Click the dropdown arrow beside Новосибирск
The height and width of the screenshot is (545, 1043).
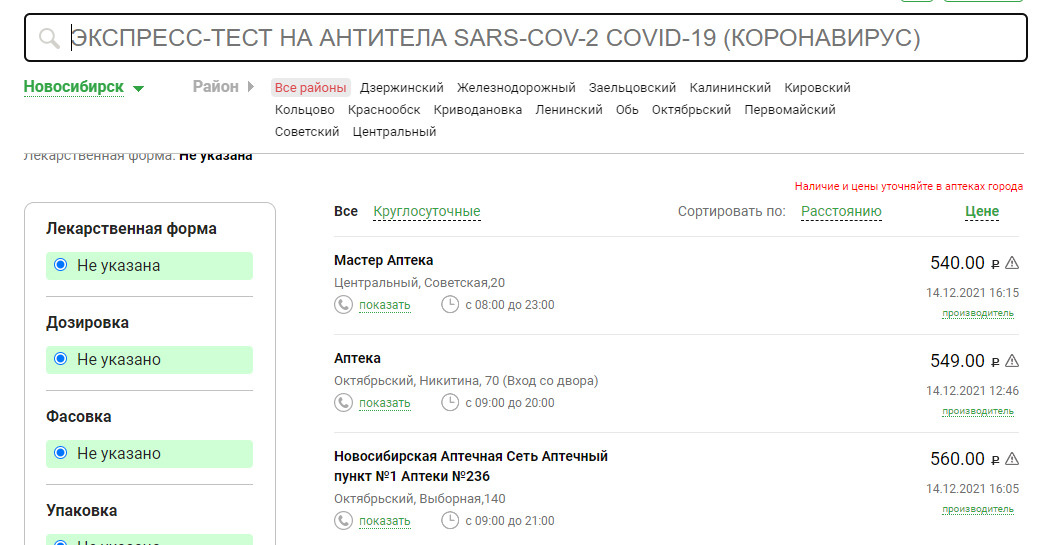coord(138,89)
